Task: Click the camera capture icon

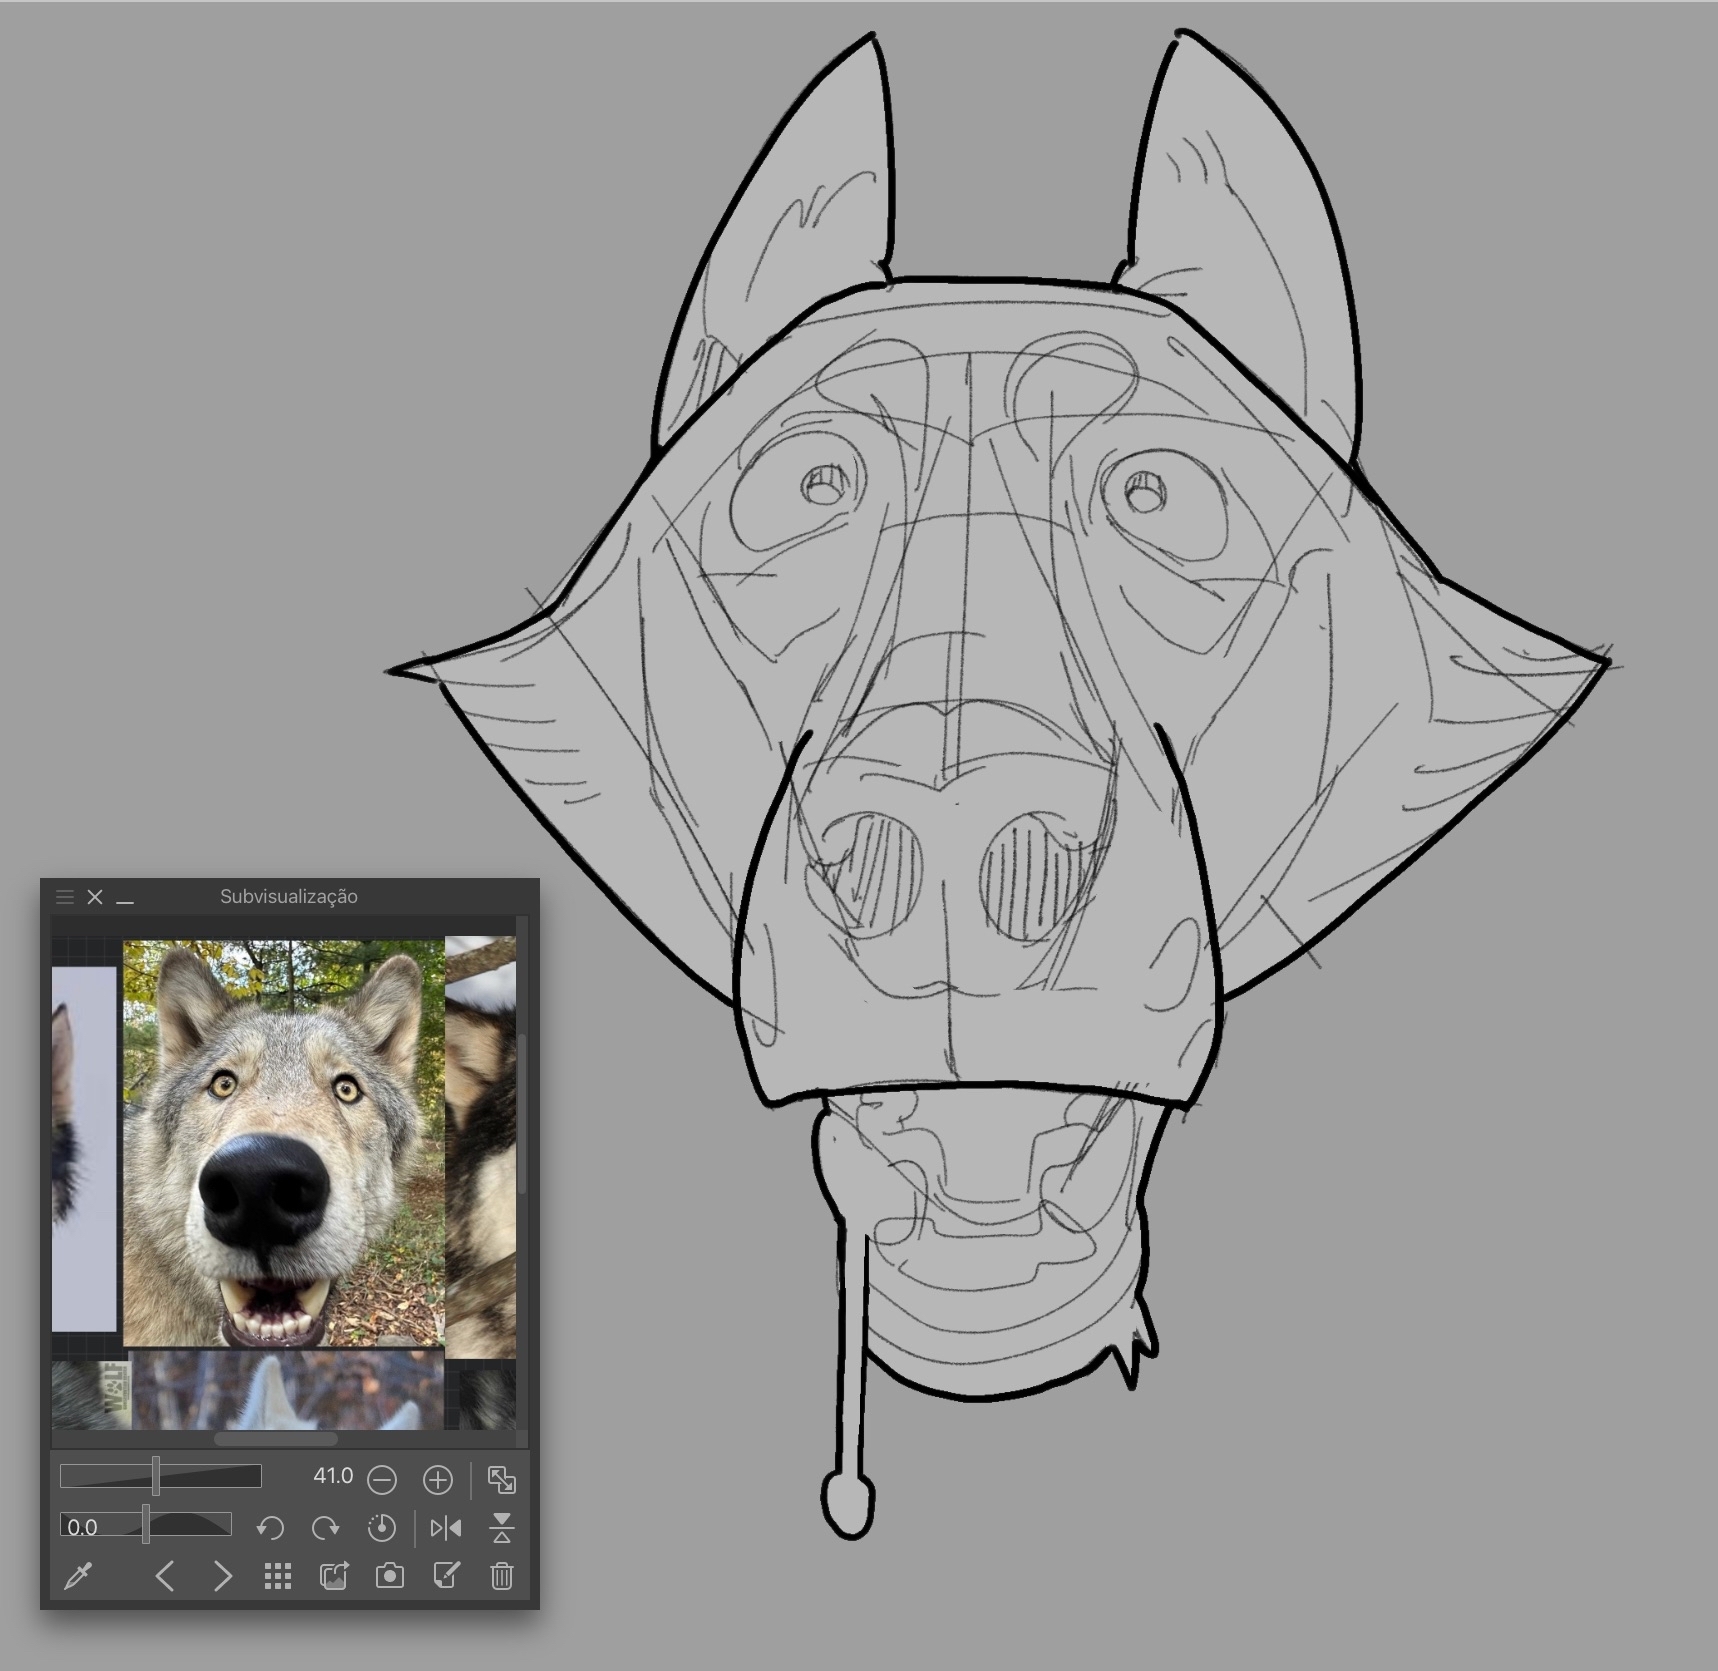Action: pyautogui.click(x=390, y=1577)
